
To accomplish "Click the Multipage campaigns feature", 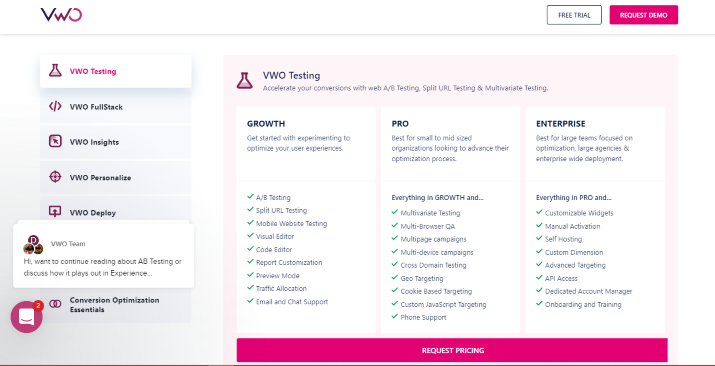I will point(433,239).
